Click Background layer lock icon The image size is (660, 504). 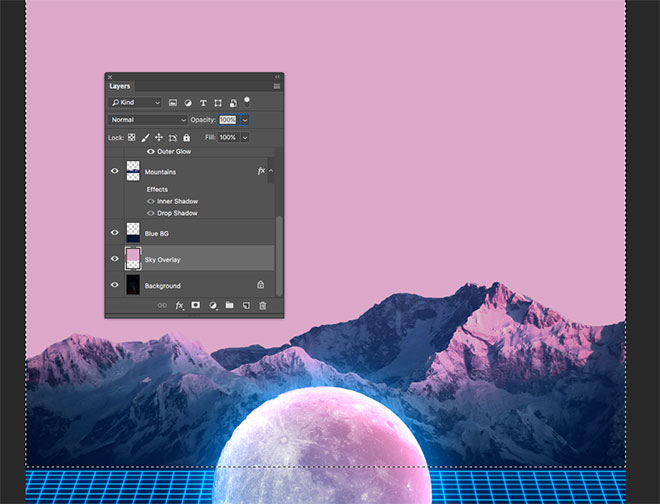(261, 285)
